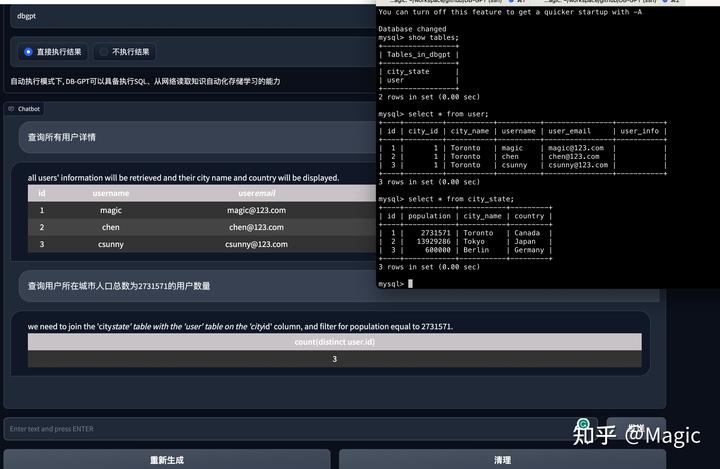Click the Chatbot label icon

click(11, 109)
